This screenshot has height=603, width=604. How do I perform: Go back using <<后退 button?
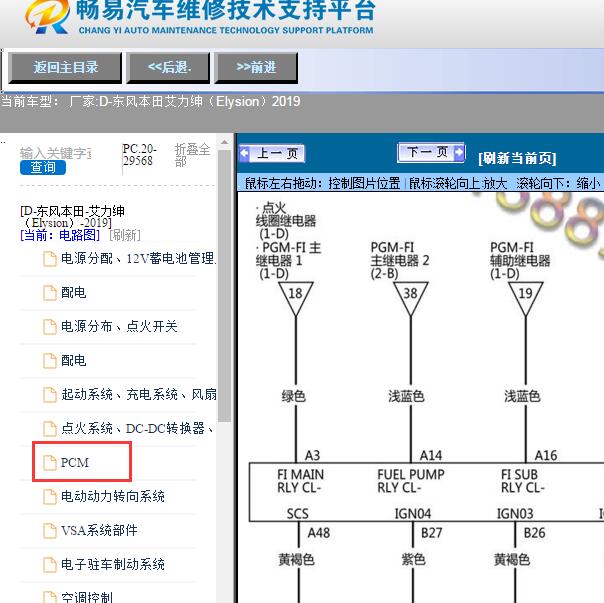(168, 68)
